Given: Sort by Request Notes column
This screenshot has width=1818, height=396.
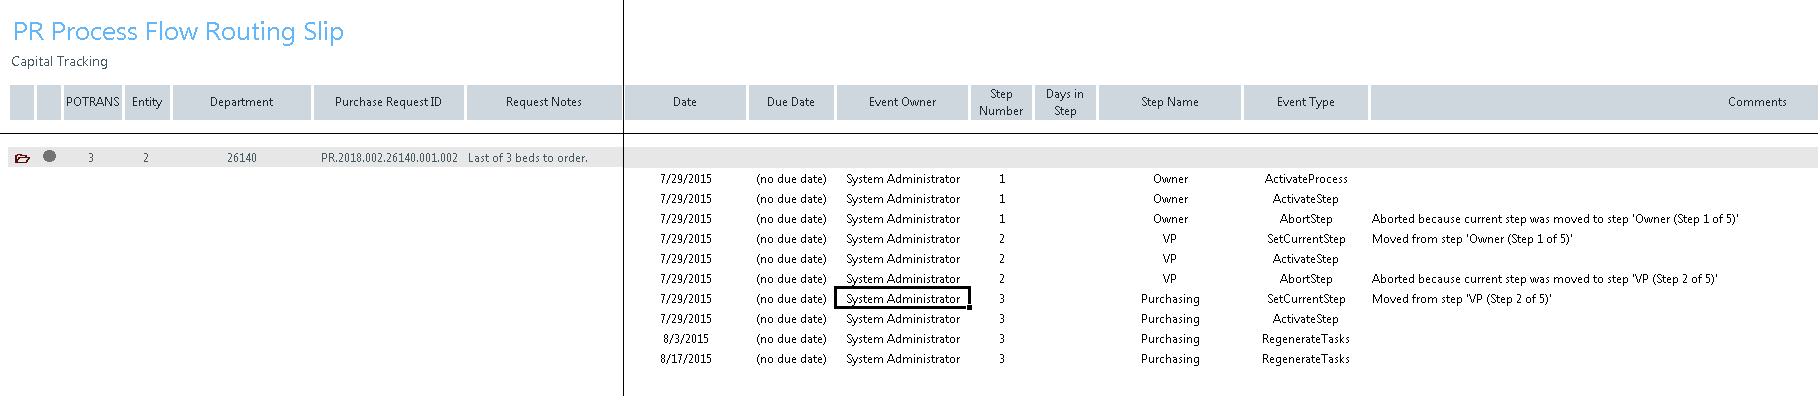Looking at the screenshot, I should tap(544, 102).
